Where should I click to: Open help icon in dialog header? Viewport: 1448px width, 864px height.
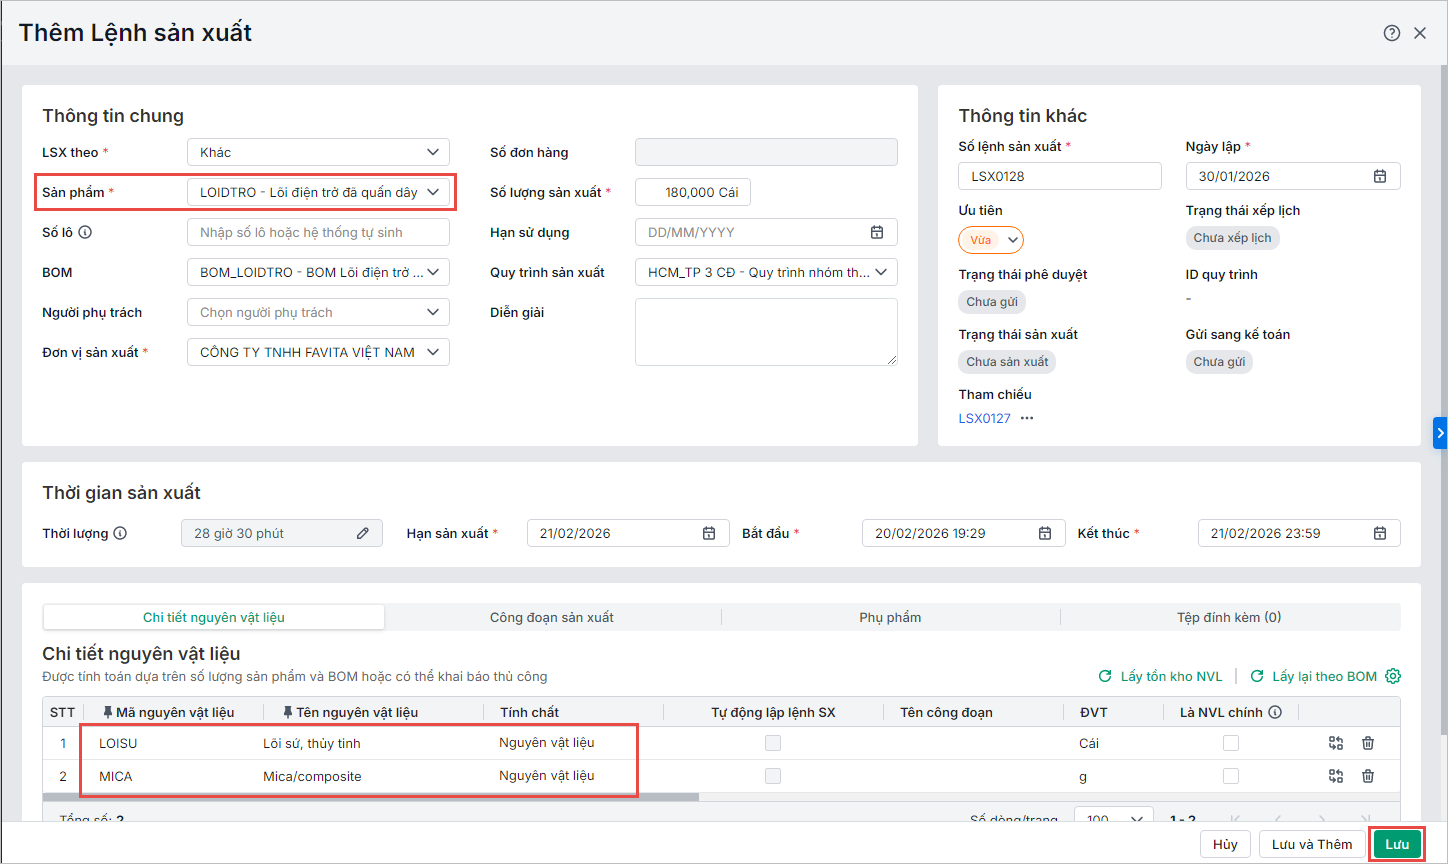[1391, 33]
